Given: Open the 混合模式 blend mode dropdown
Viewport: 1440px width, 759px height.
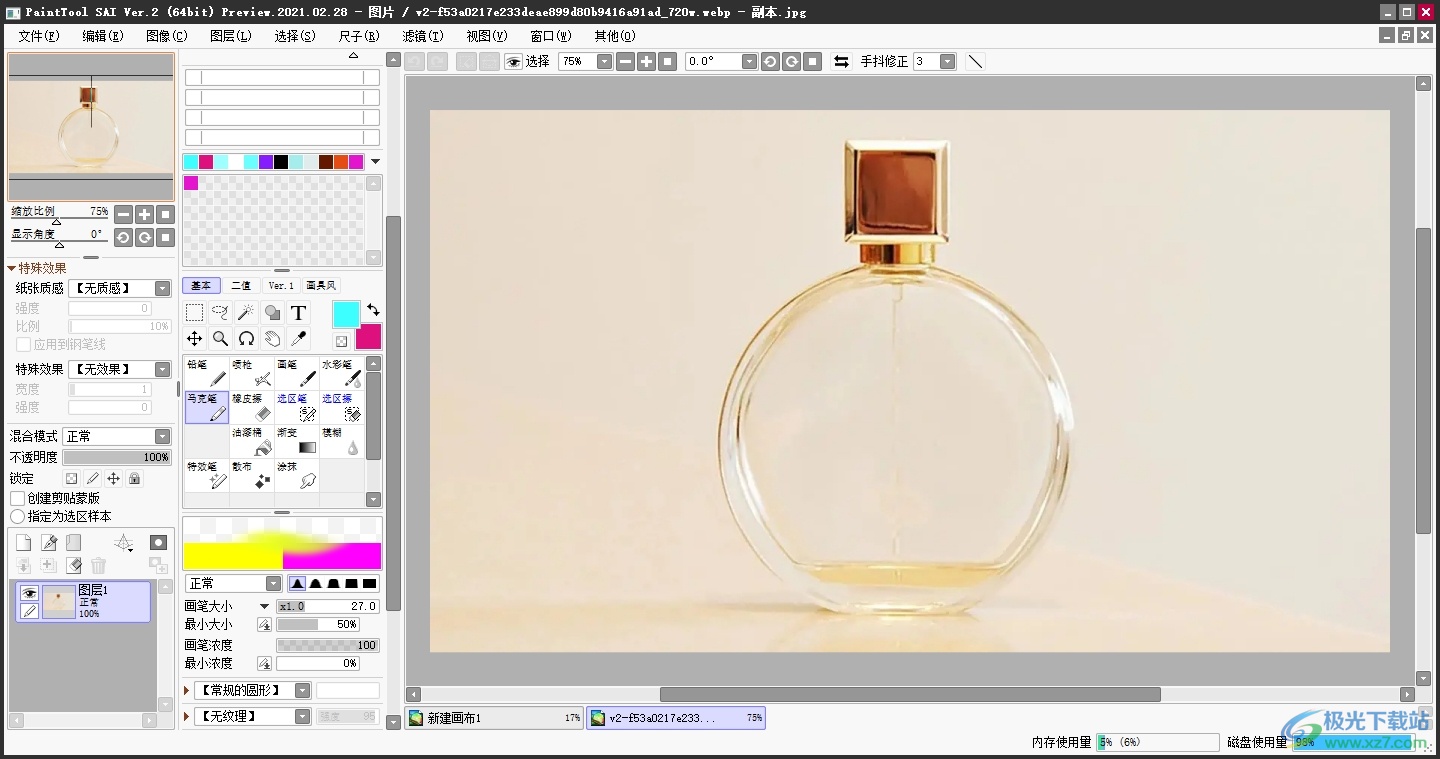Looking at the screenshot, I should tap(117, 436).
